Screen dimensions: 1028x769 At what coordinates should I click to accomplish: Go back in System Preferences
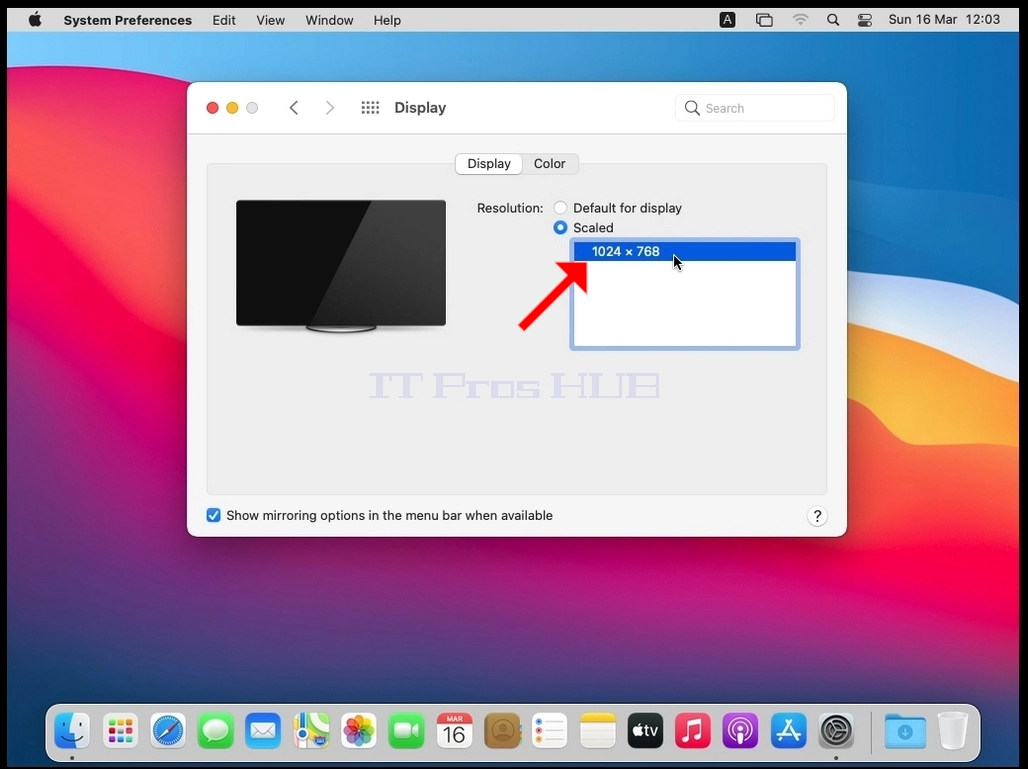click(x=294, y=108)
